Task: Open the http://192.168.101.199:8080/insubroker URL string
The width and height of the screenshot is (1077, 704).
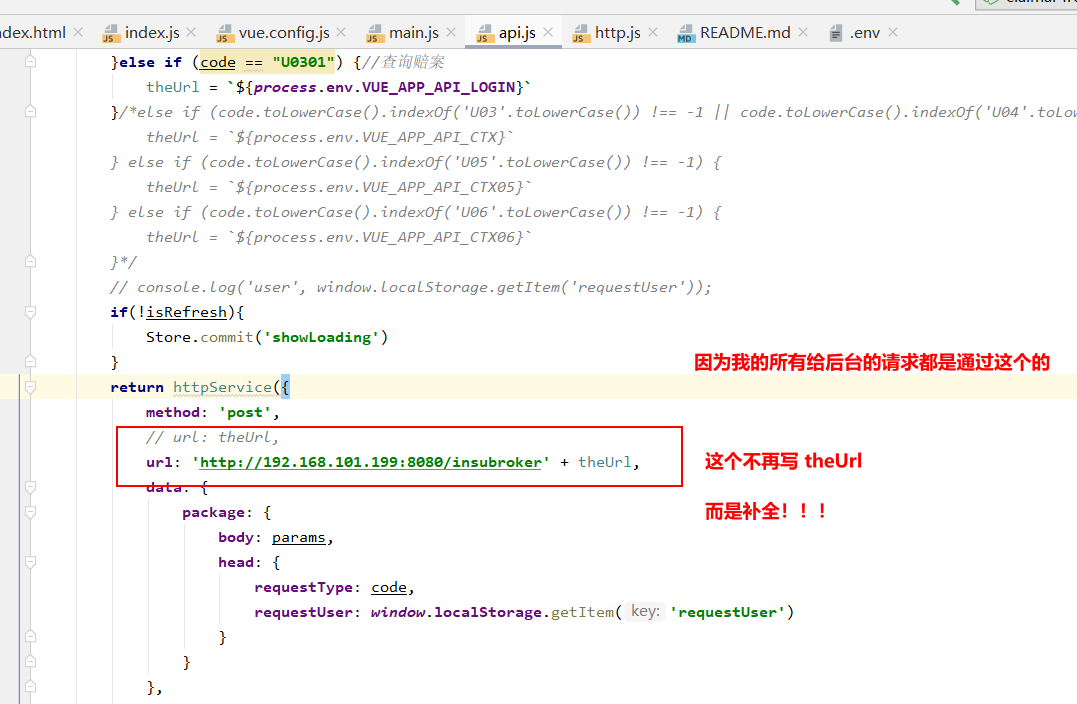Action: click(x=371, y=462)
